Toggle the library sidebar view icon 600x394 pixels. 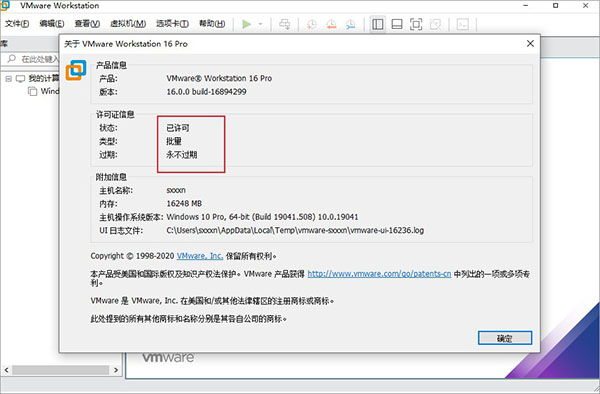coord(378,24)
